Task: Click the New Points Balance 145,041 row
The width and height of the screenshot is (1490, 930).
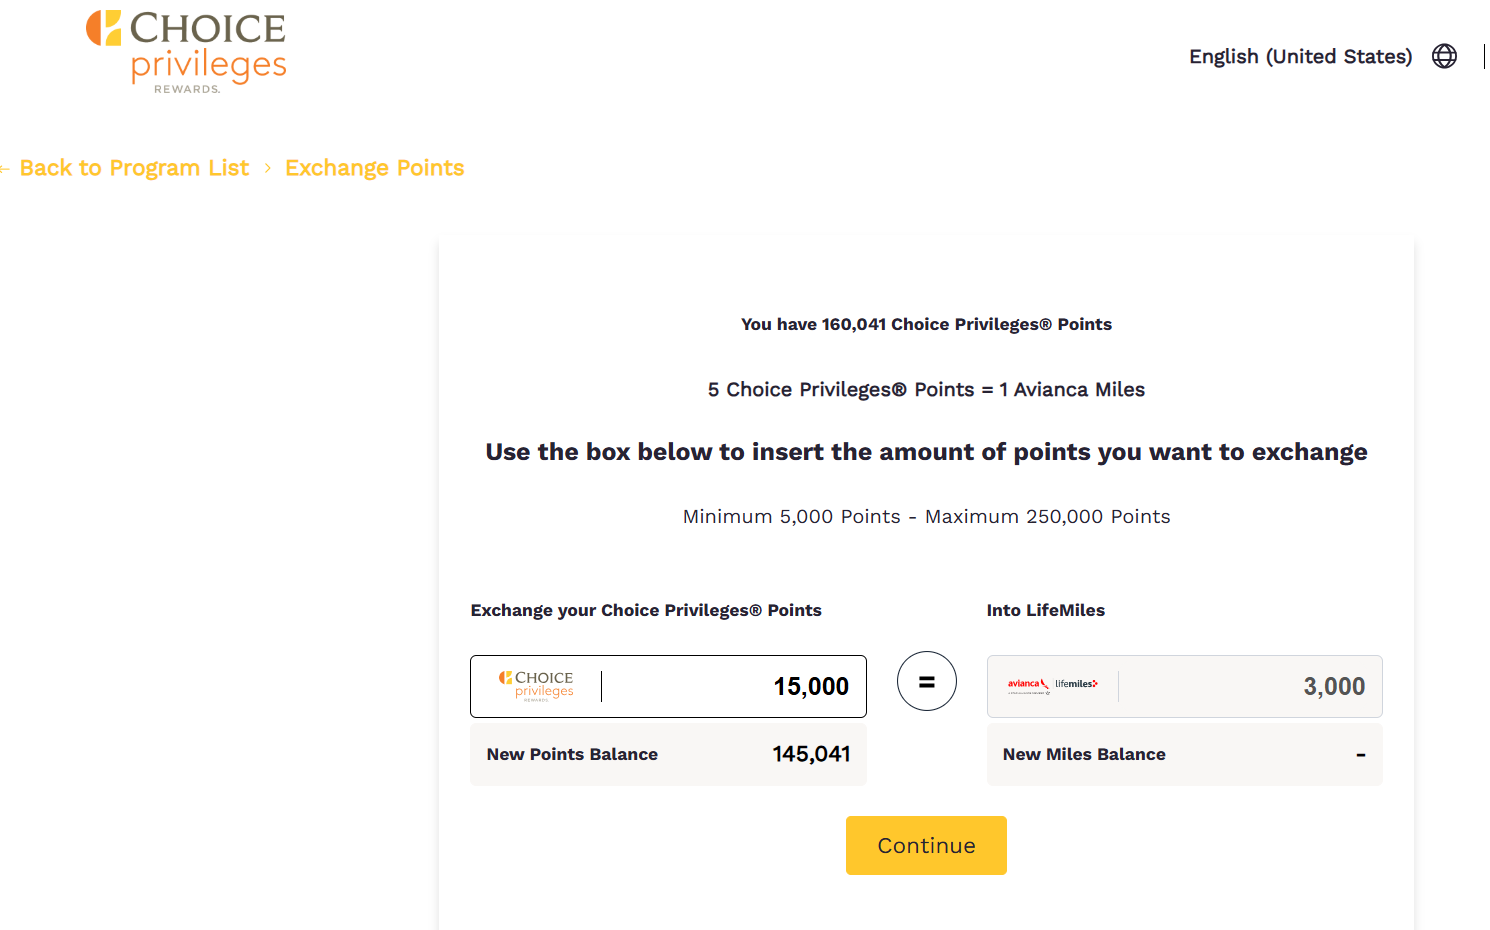Action: pos(811,754)
